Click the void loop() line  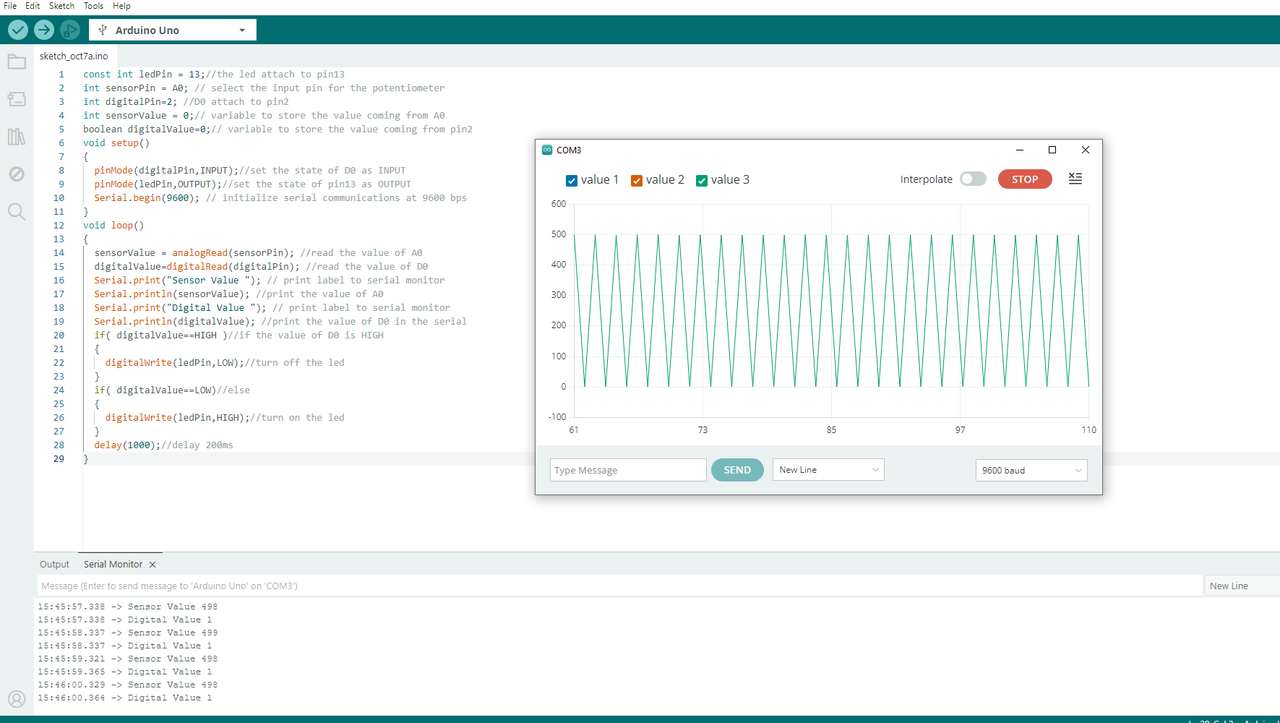(113, 225)
